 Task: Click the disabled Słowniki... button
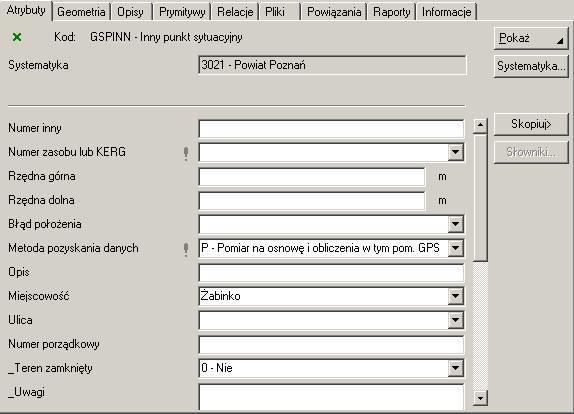pos(531,152)
